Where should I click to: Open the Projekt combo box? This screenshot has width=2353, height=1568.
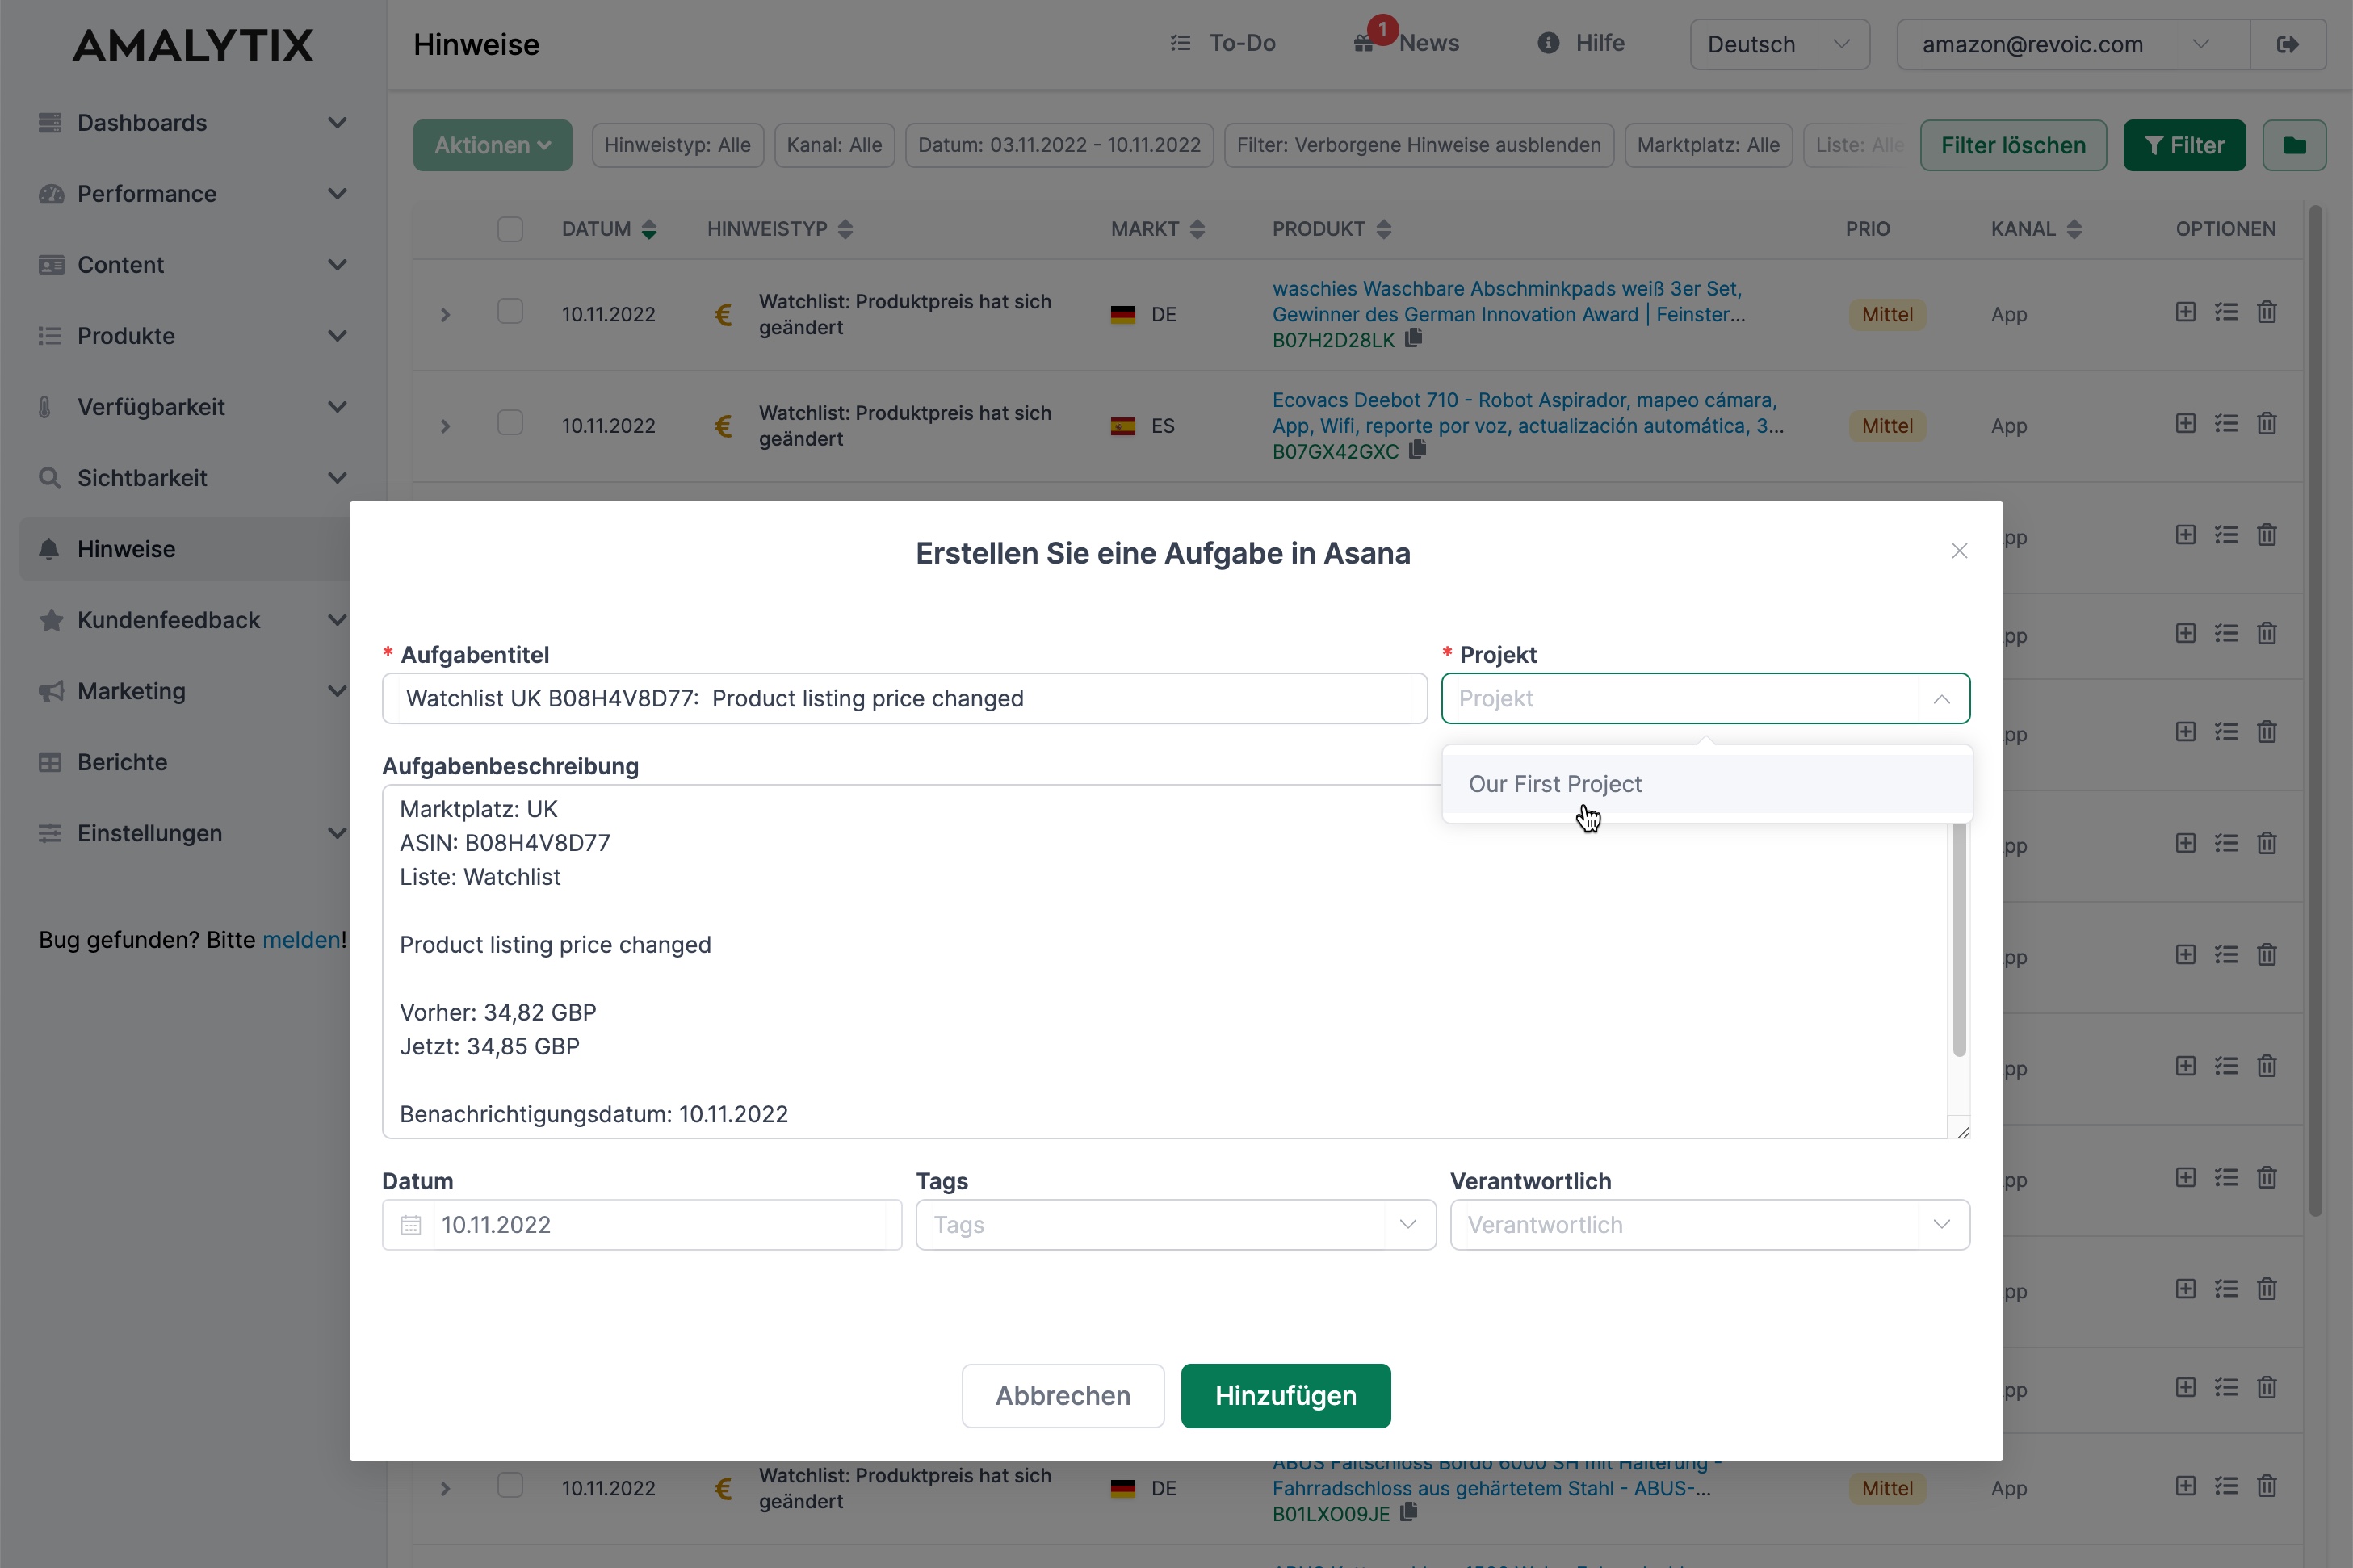pos(1705,698)
